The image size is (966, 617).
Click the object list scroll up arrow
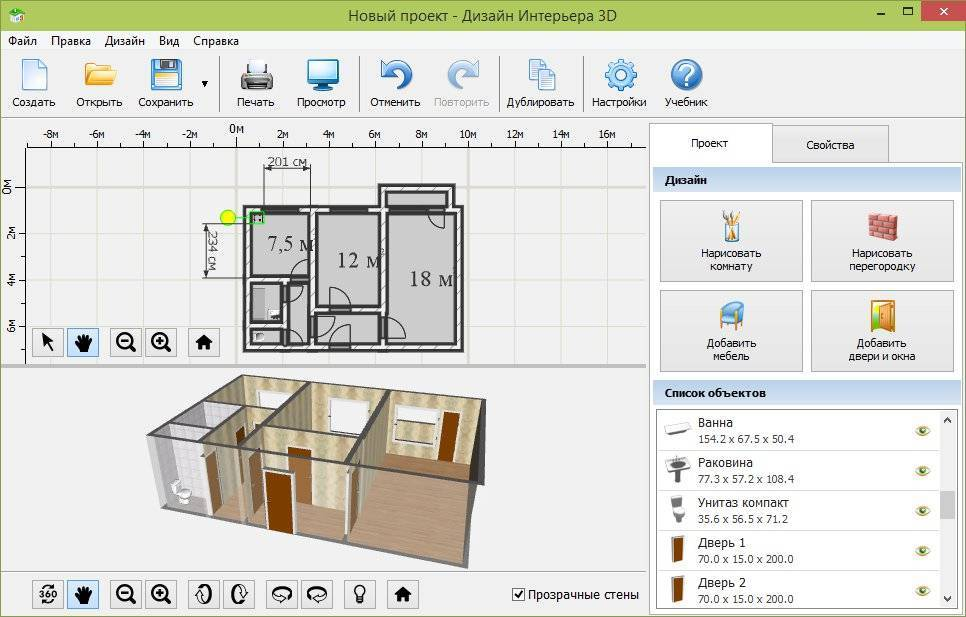pos(948,420)
